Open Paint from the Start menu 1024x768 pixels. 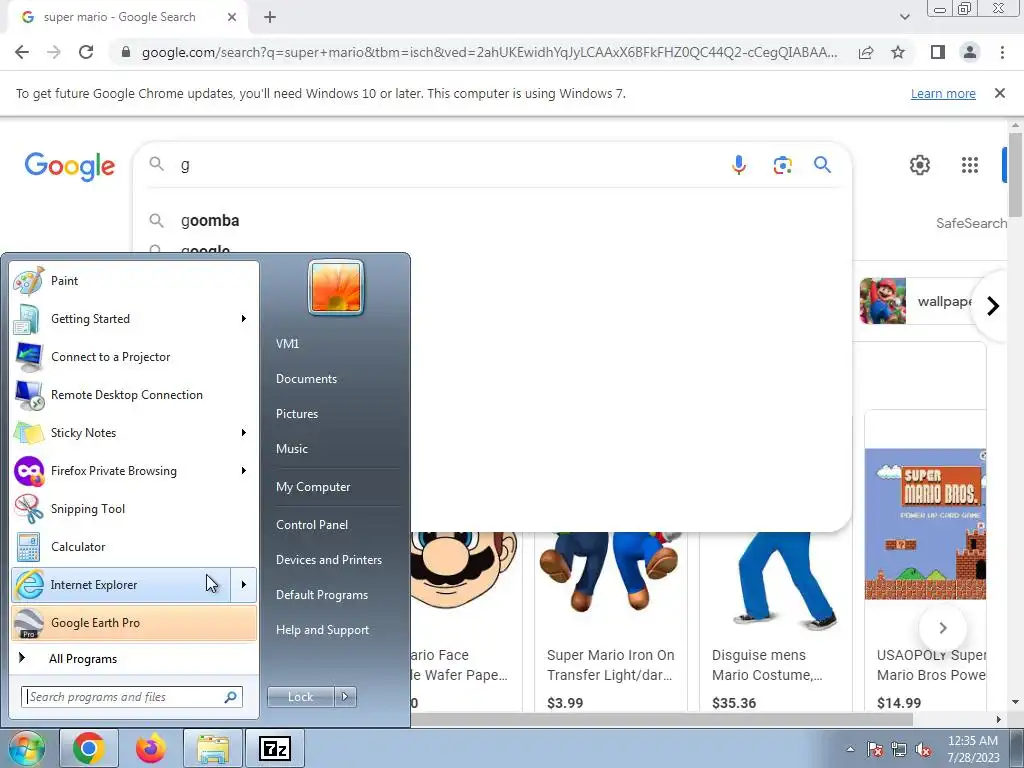(x=134, y=281)
